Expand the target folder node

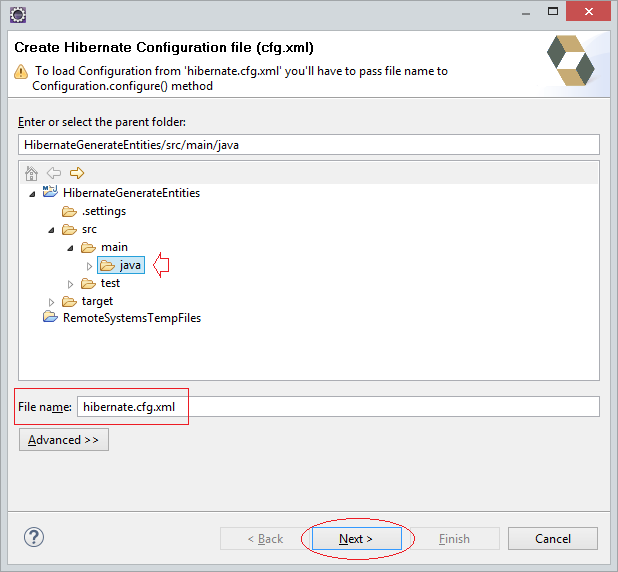(52, 302)
